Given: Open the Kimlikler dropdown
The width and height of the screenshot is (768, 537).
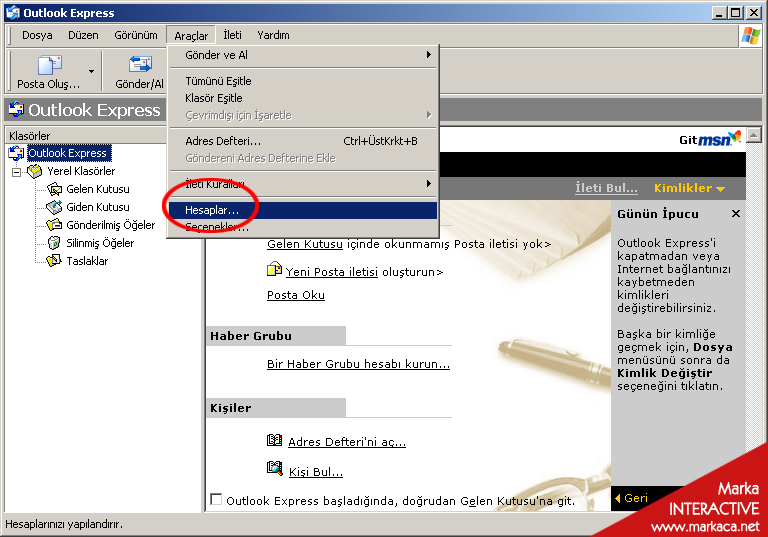Looking at the screenshot, I should pyautogui.click(x=689, y=188).
